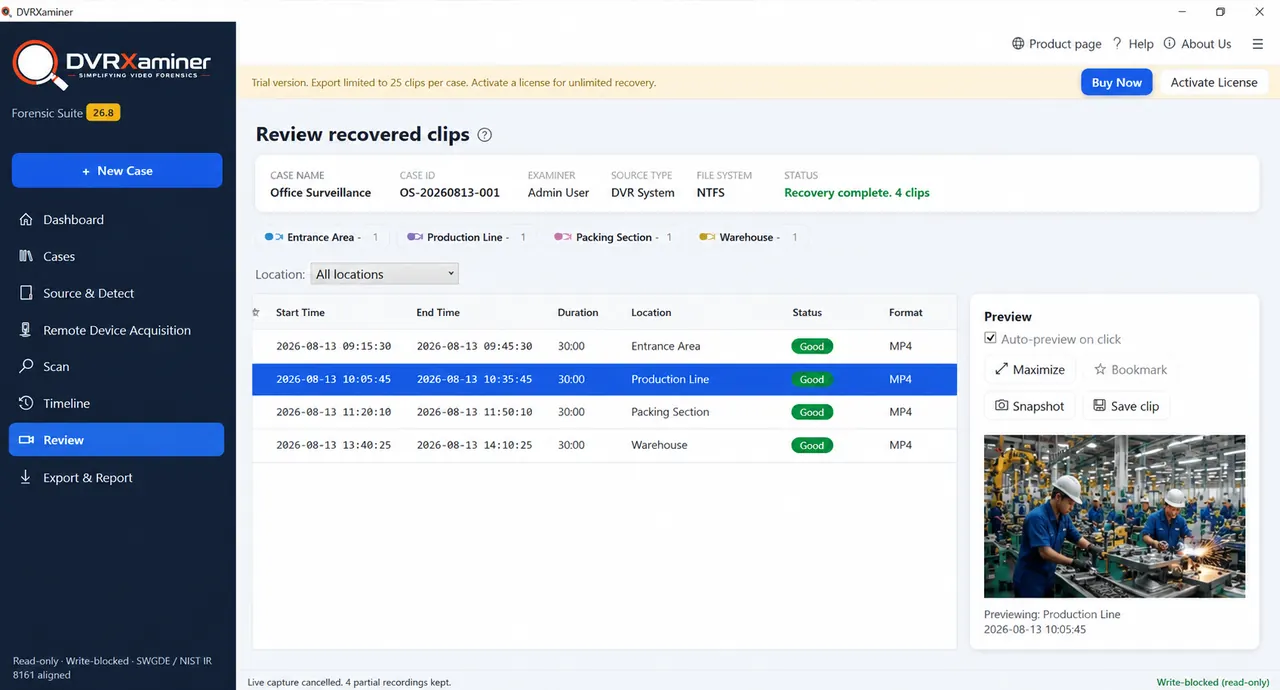Image resolution: width=1280 pixels, height=690 pixels.
Task: Click the version badge 26.8
Action: point(103,113)
